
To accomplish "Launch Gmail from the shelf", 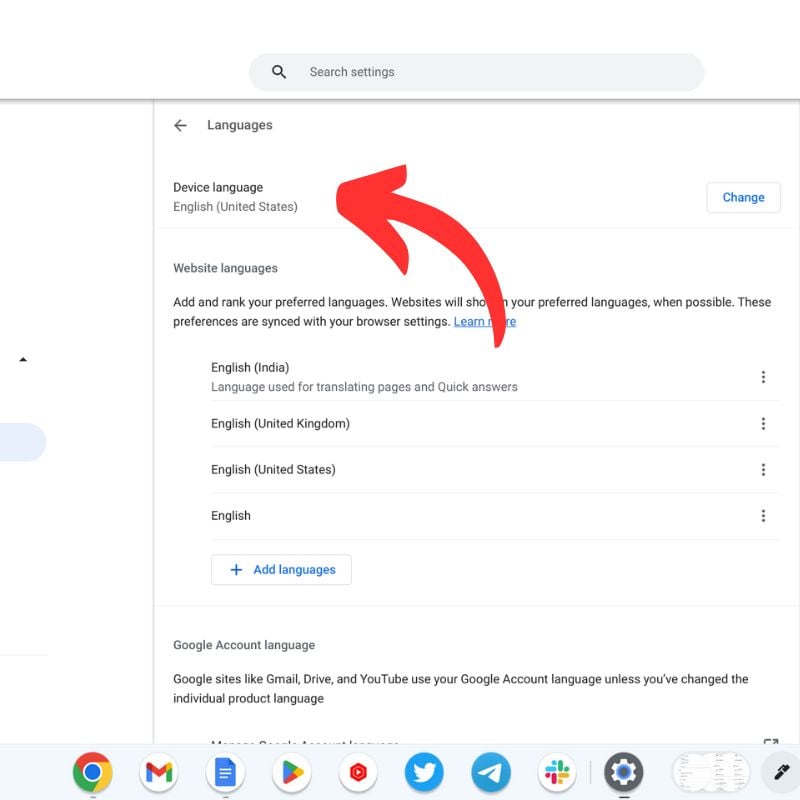I will tap(158, 772).
